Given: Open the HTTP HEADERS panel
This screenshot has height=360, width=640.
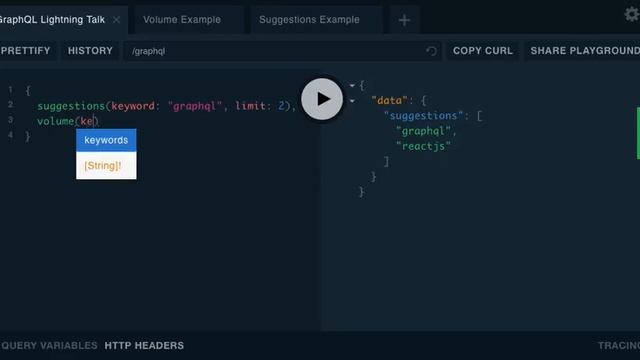Looking at the screenshot, I should 144,345.
